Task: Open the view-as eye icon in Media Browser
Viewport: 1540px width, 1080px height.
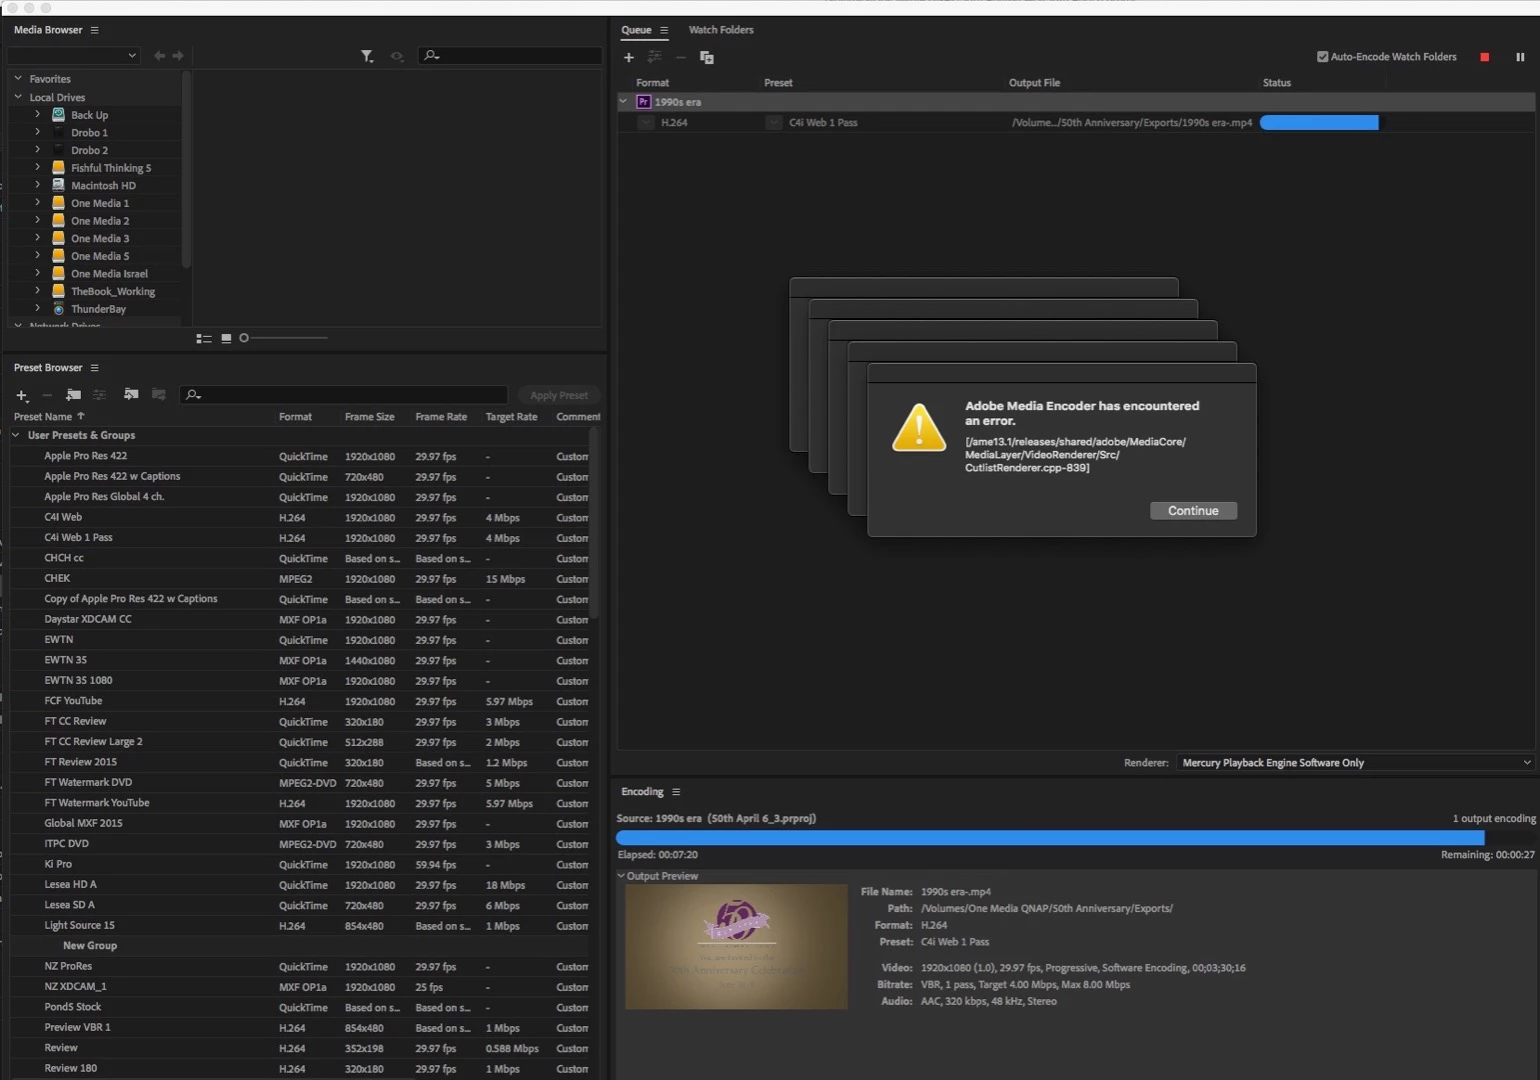Action: click(397, 56)
